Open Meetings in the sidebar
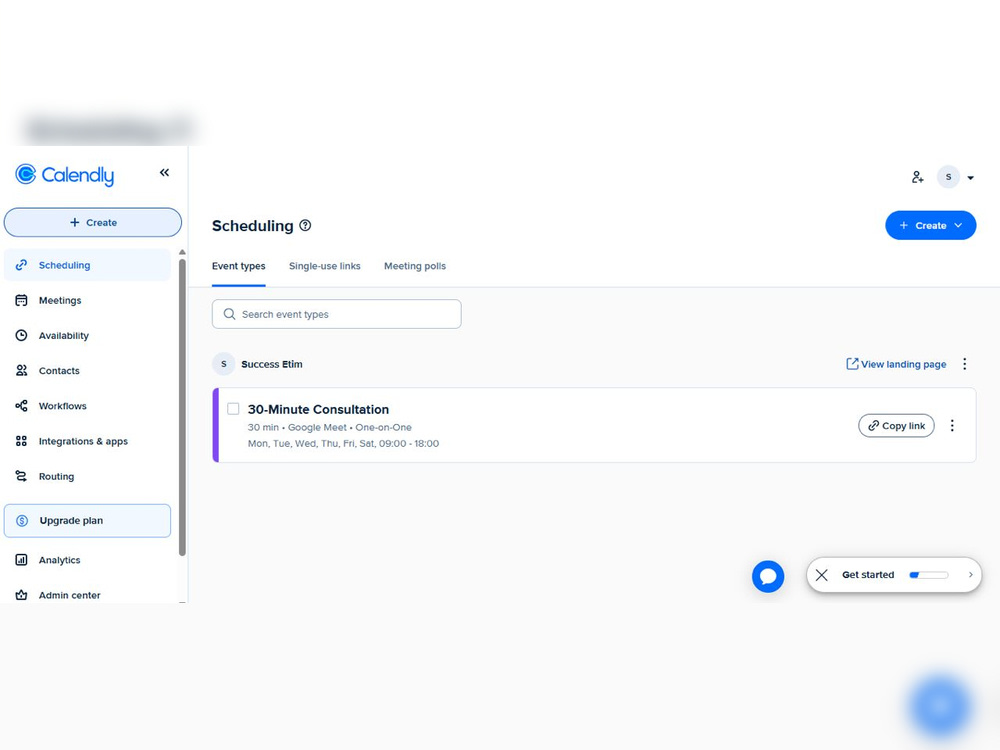This screenshot has width=1000, height=750. point(87,300)
